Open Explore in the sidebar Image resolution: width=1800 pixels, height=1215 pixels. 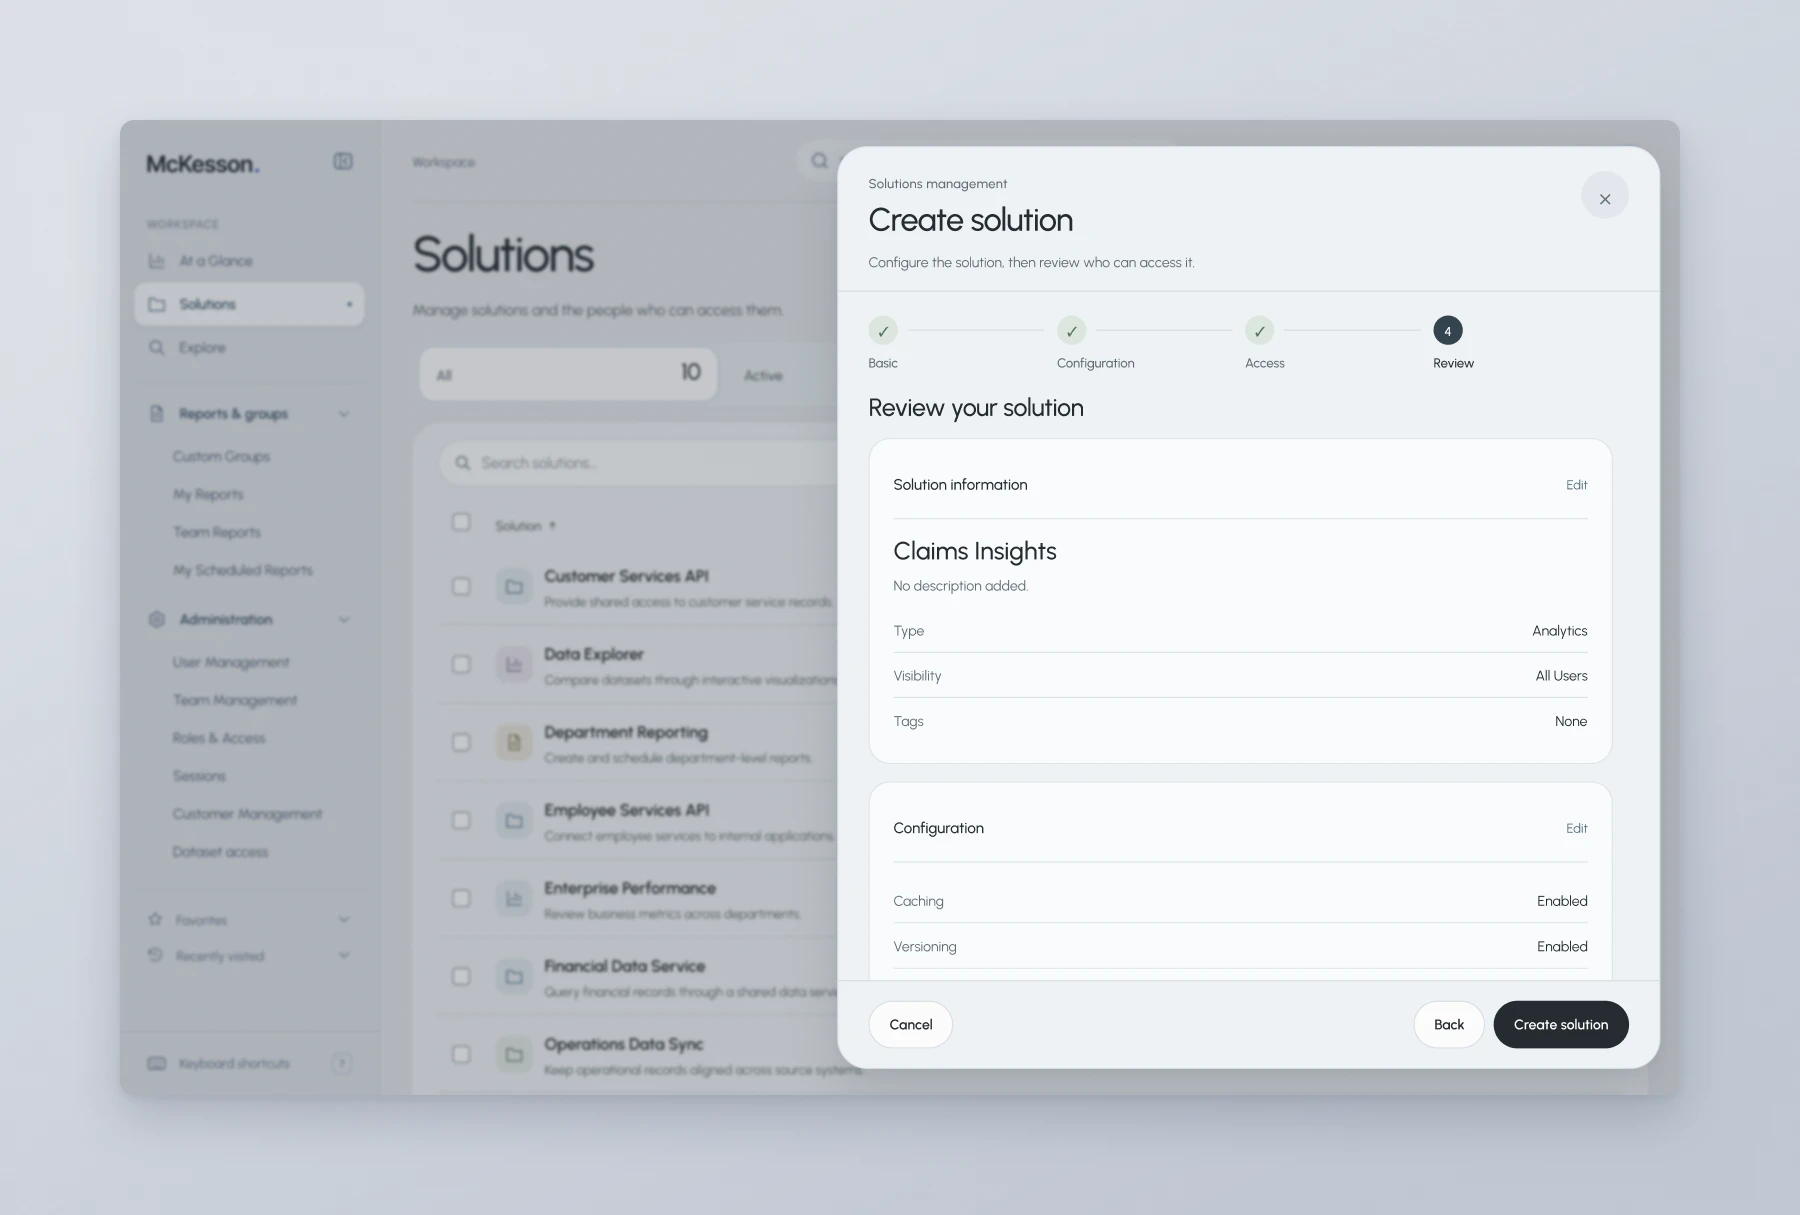coord(248,348)
